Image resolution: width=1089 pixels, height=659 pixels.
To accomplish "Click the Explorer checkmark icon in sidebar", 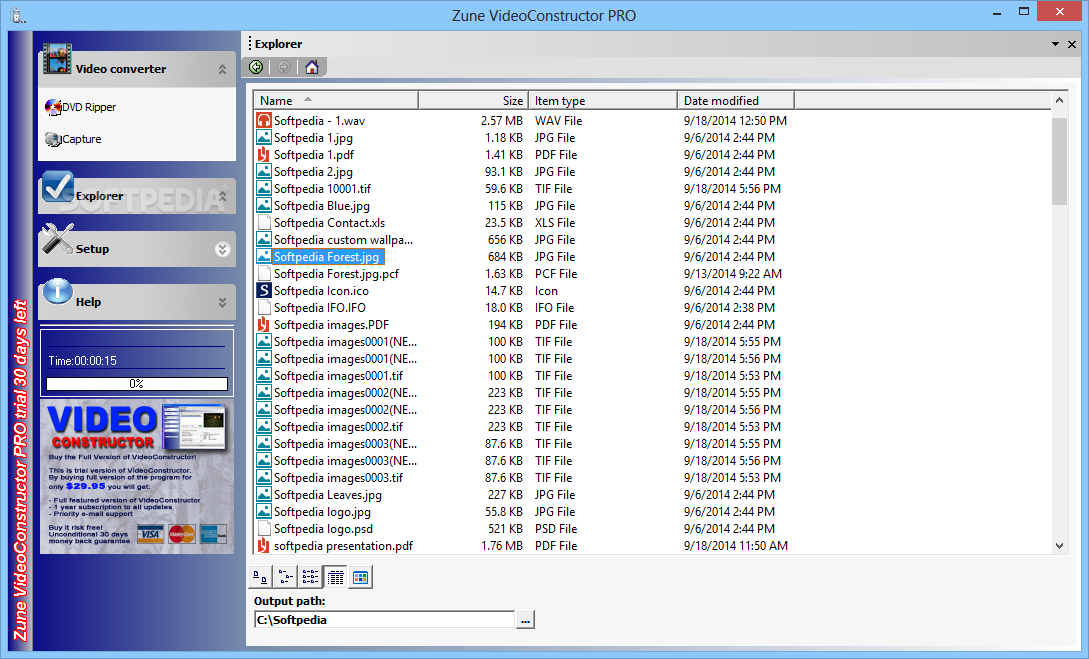I will coord(58,186).
